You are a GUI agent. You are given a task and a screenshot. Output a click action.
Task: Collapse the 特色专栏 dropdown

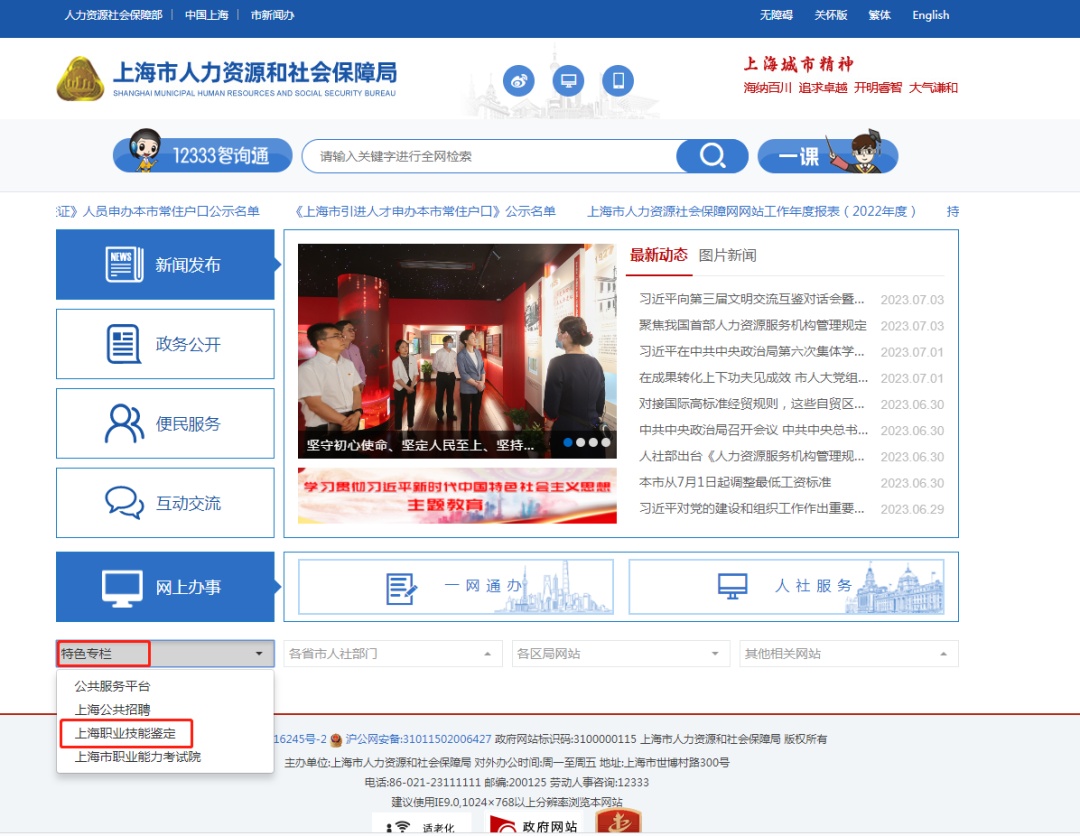pos(259,654)
